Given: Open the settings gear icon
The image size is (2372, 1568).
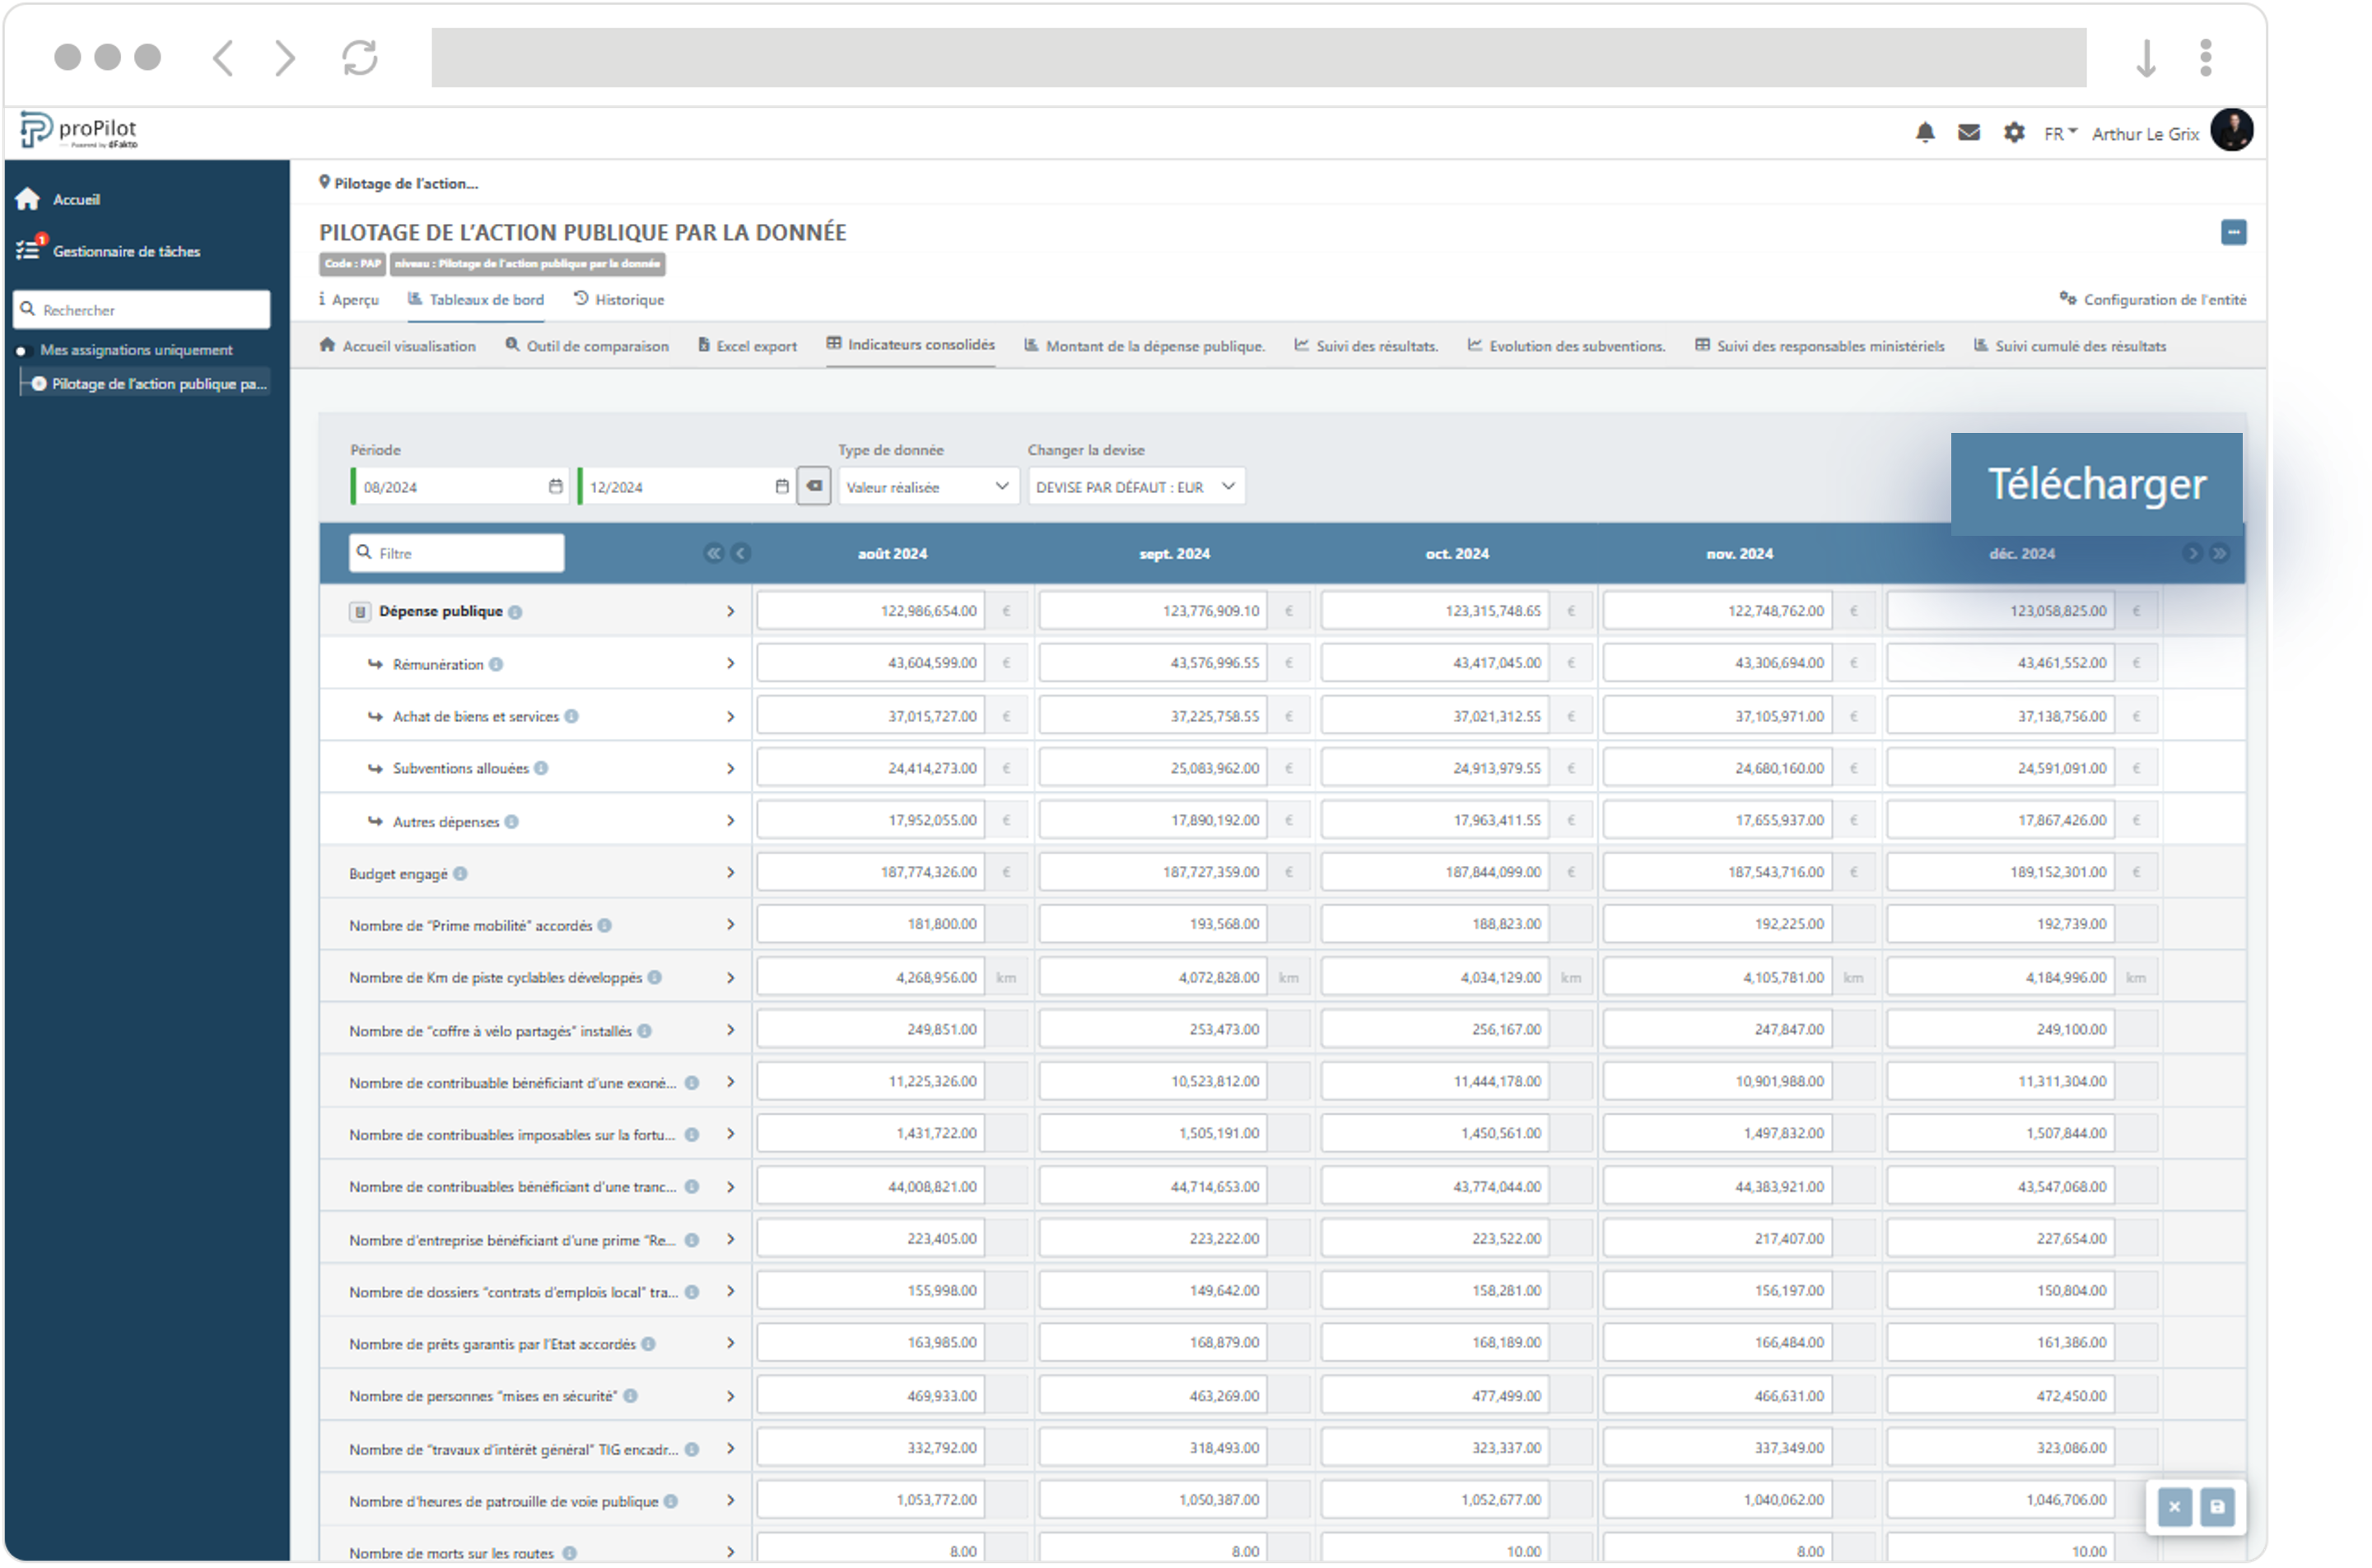Looking at the screenshot, I should (2014, 131).
